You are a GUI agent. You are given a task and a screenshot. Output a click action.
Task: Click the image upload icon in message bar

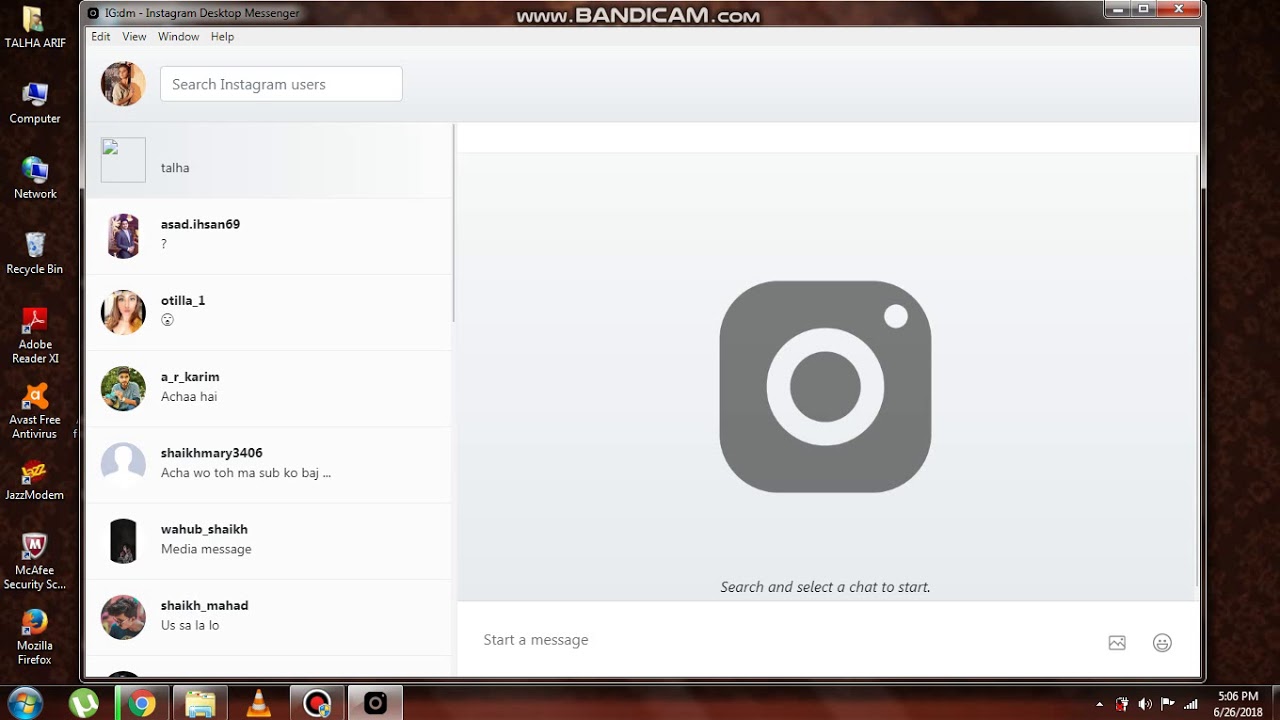coord(1117,643)
